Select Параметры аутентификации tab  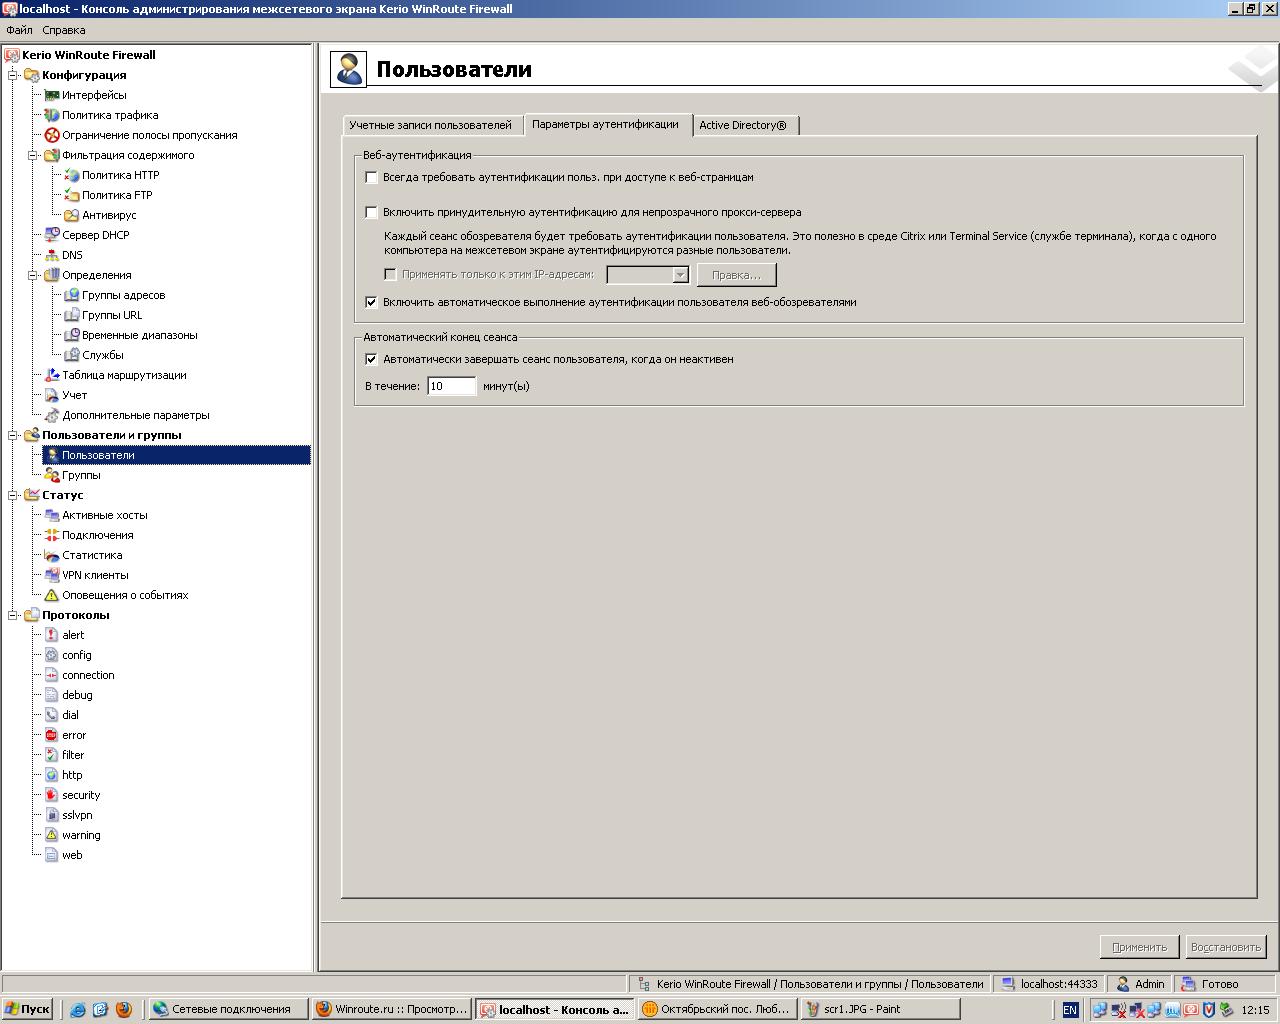coord(606,124)
